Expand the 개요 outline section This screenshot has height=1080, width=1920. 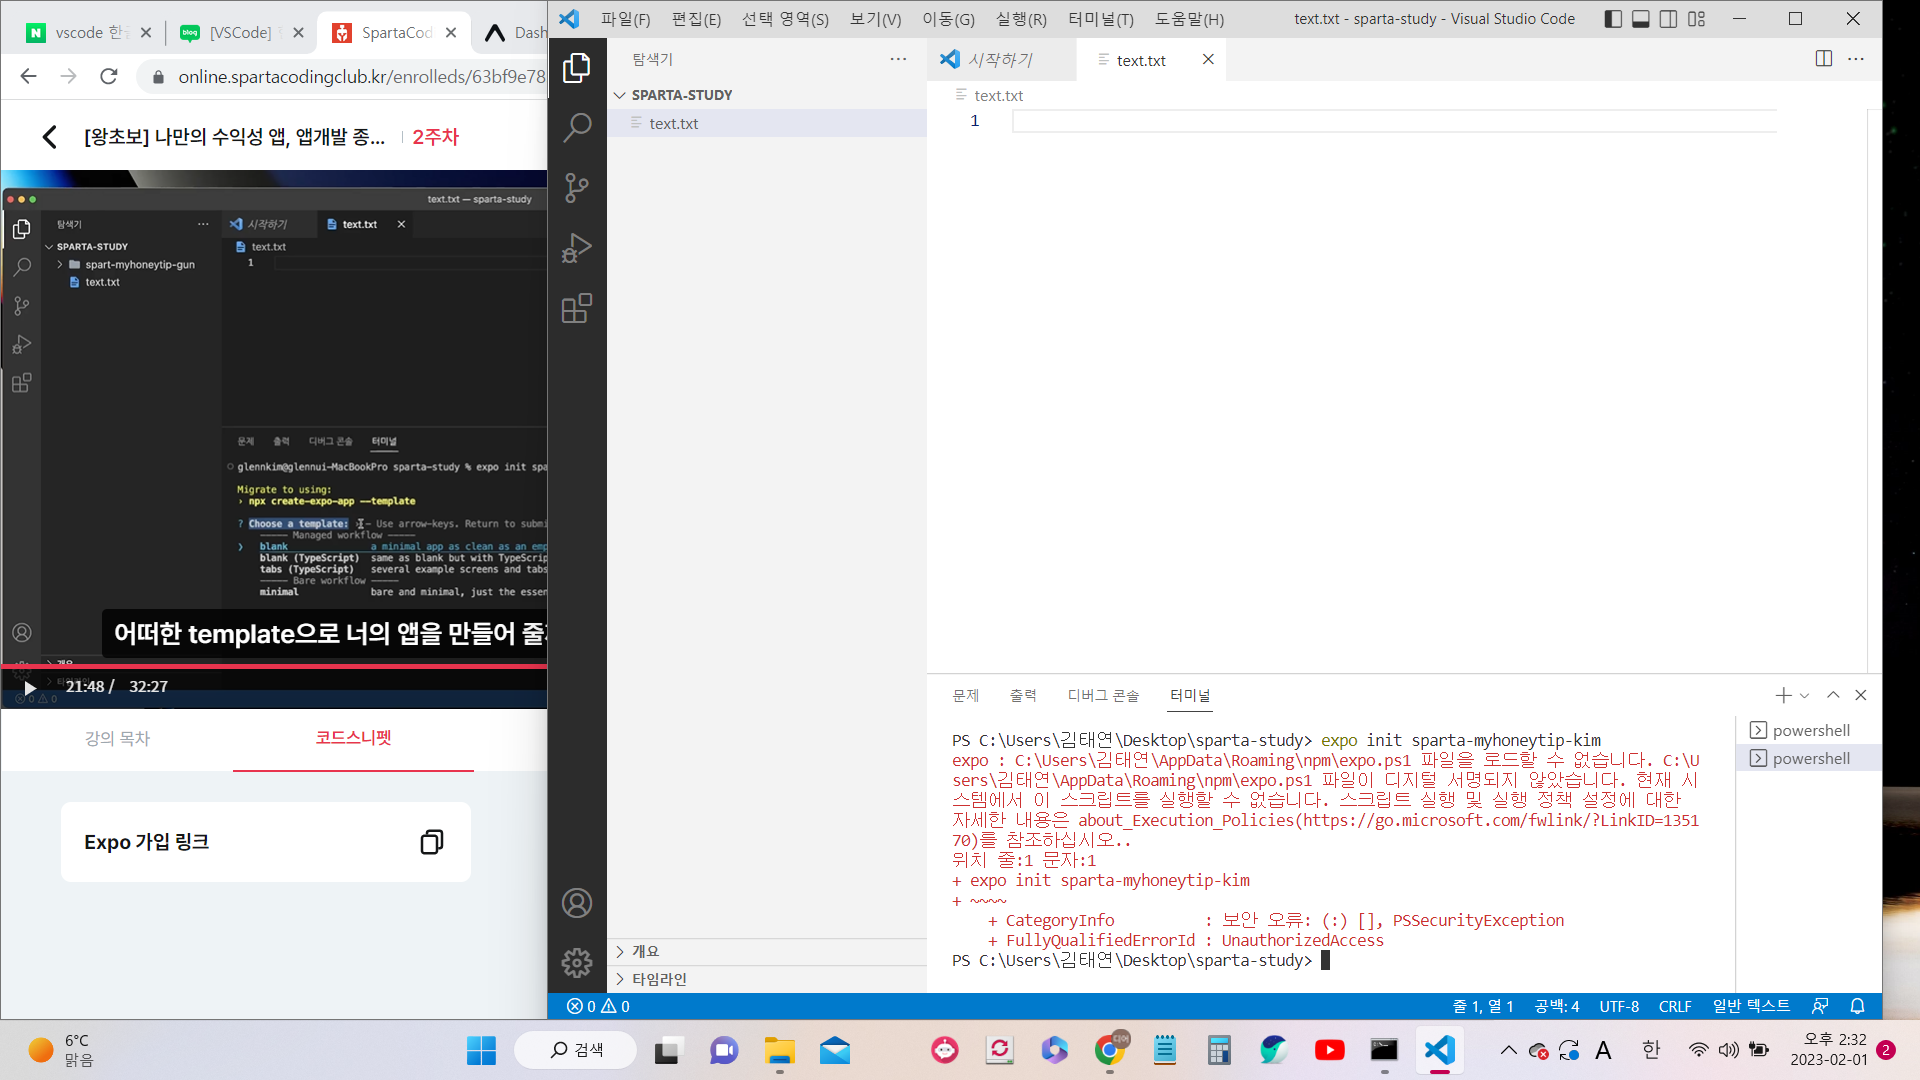click(x=767, y=951)
